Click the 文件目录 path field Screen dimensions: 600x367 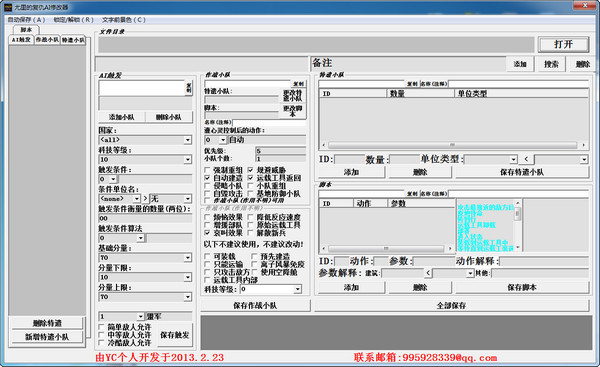tap(316, 45)
